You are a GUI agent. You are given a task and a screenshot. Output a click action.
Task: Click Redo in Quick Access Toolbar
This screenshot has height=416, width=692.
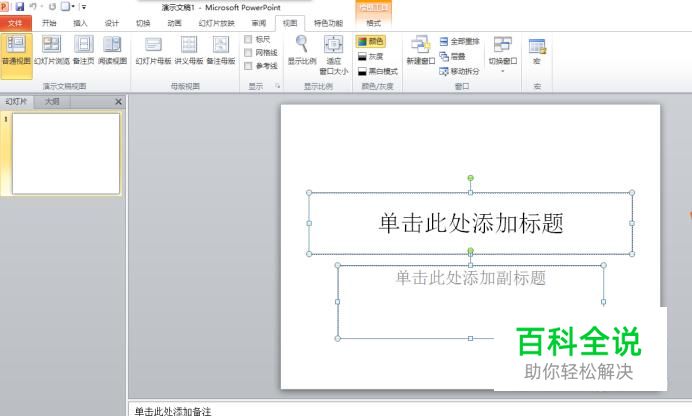53,7
